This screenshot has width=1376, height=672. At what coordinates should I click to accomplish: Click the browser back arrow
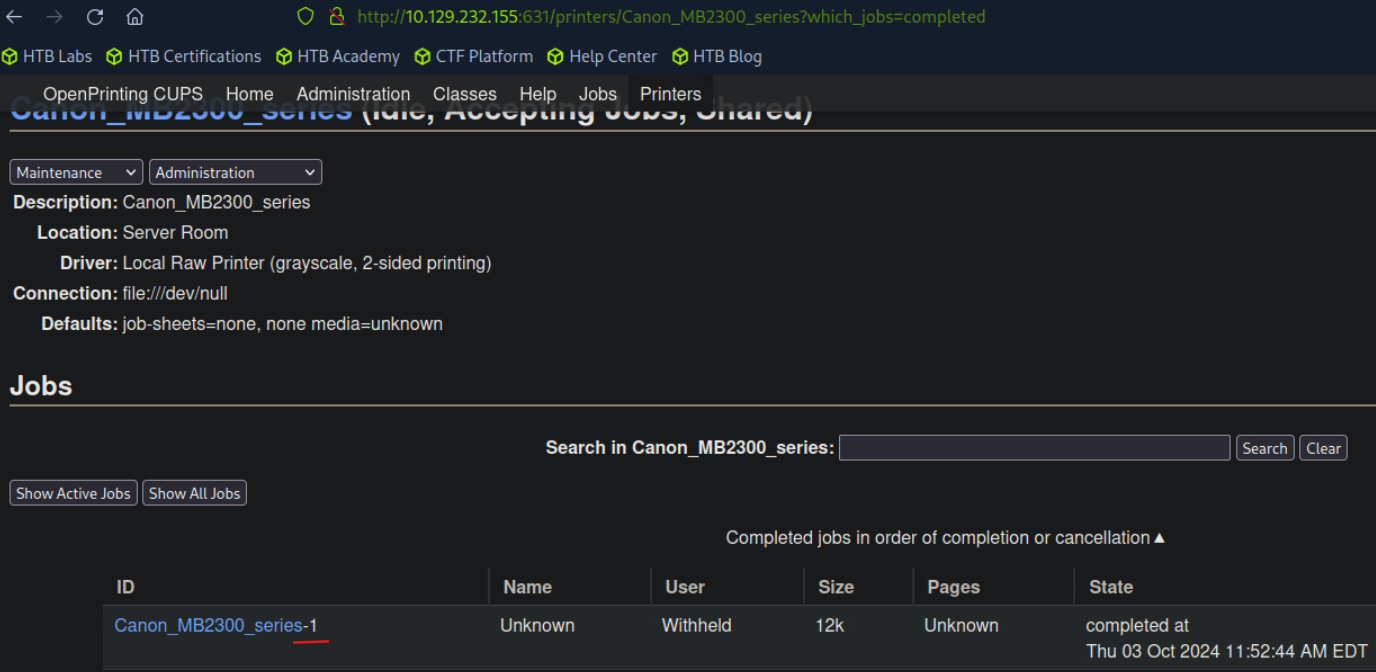pyautogui.click(x=14, y=17)
